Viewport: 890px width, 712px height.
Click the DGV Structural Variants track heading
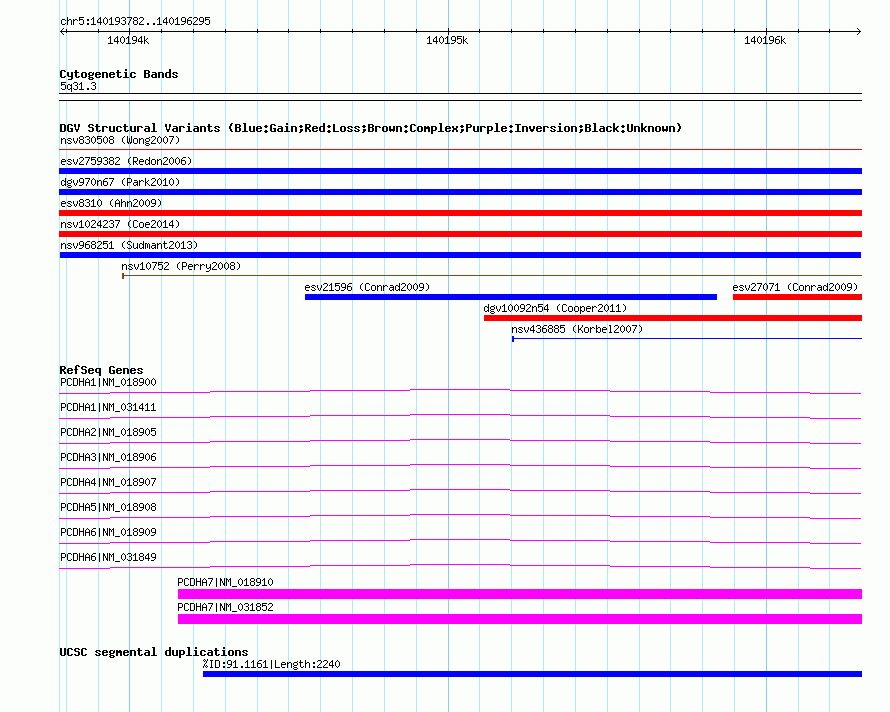pyautogui.click(x=371, y=128)
